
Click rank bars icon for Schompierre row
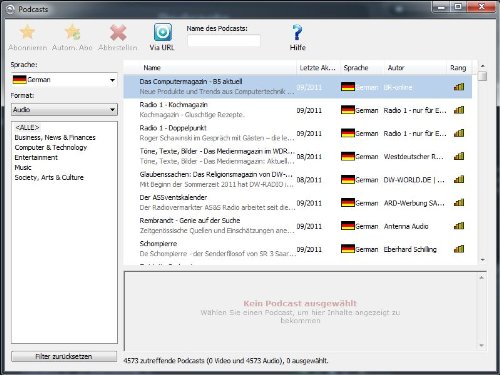point(459,249)
